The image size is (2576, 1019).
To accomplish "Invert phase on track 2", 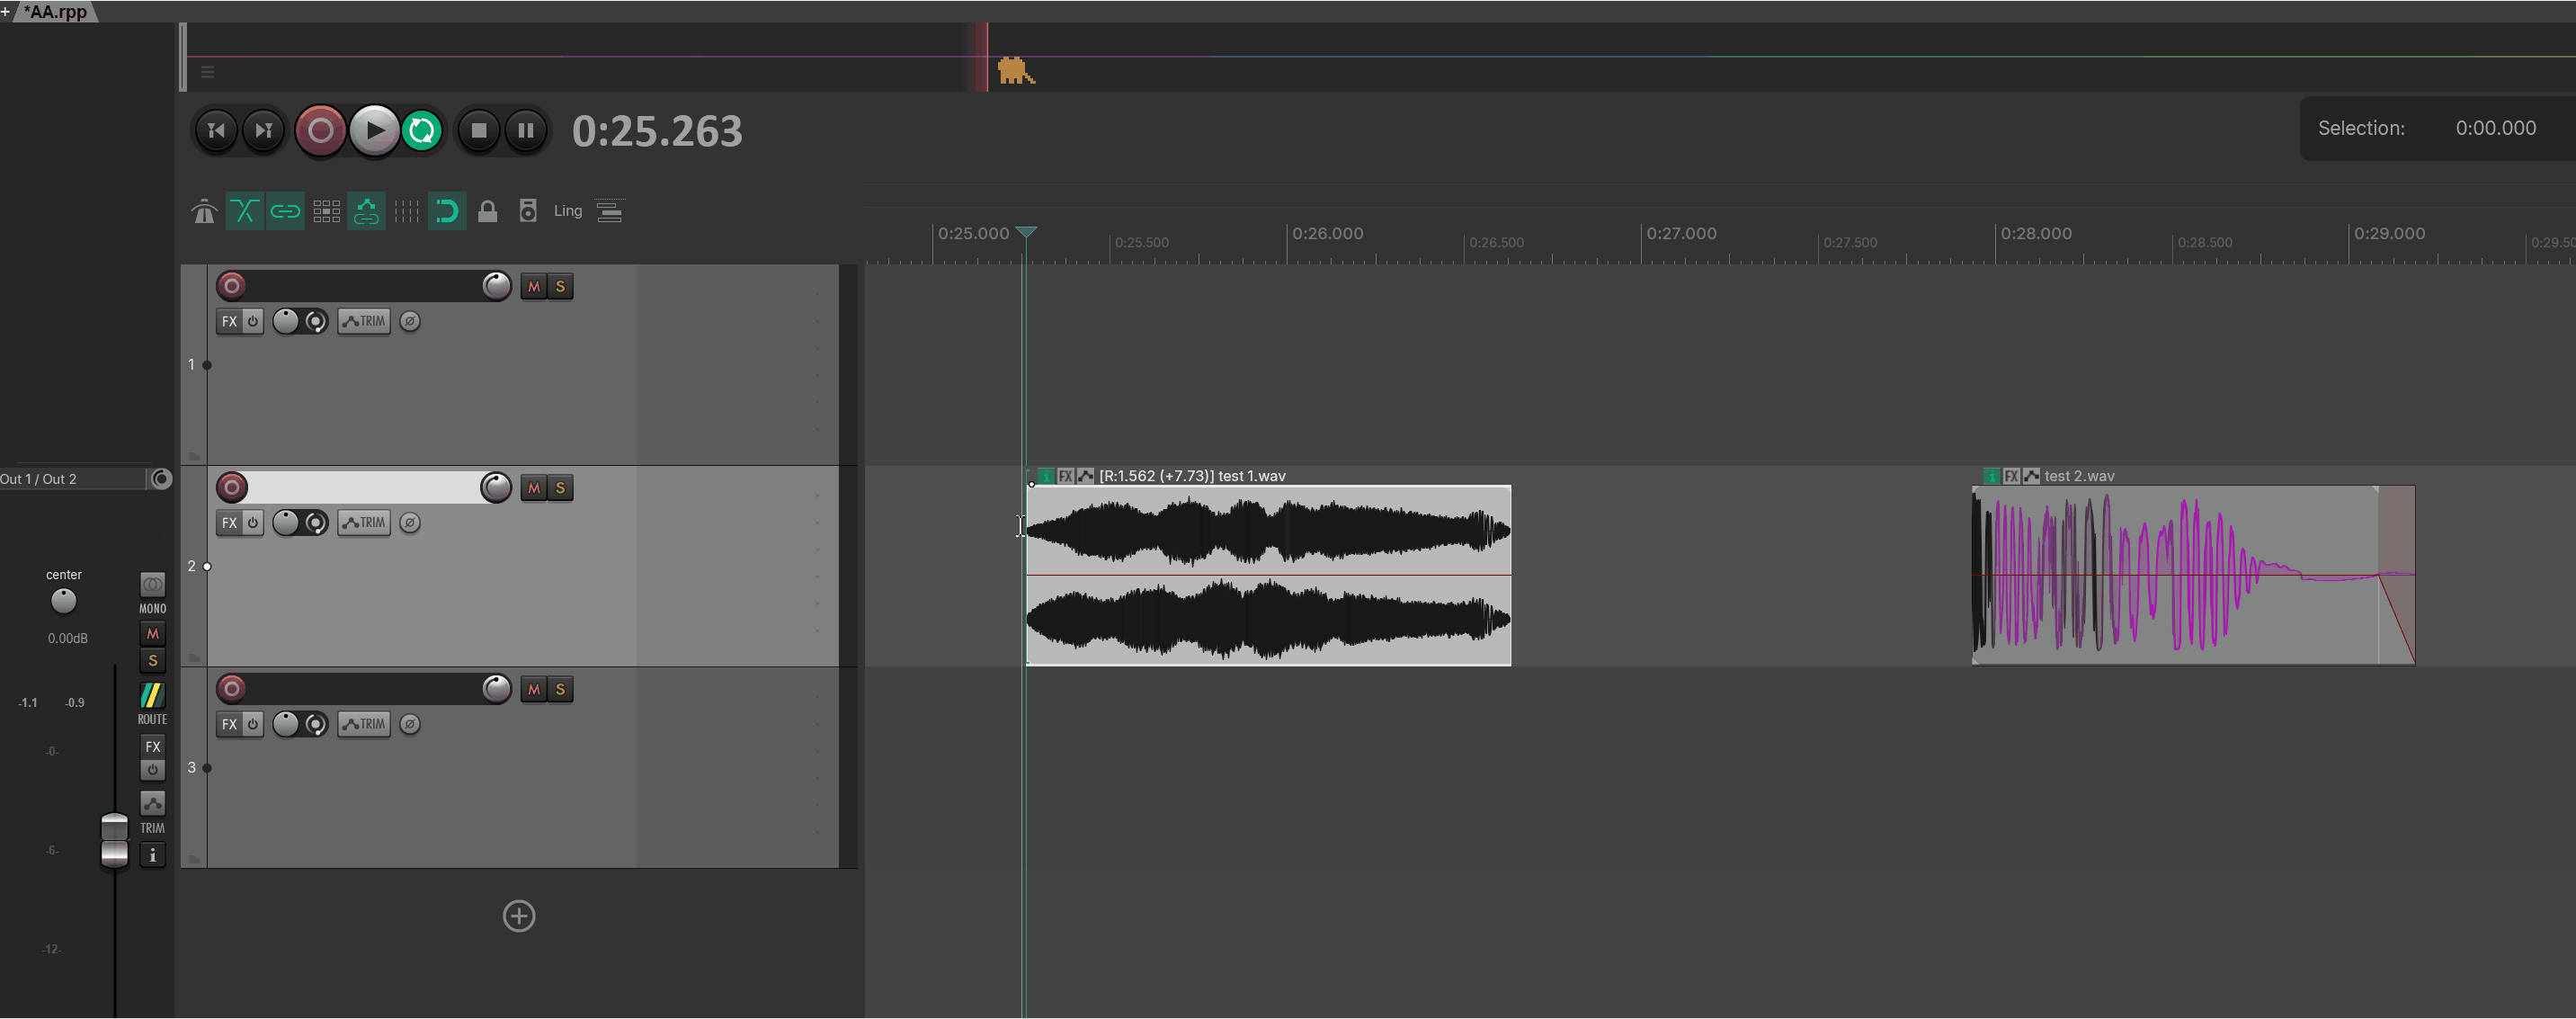I will (x=410, y=523).
